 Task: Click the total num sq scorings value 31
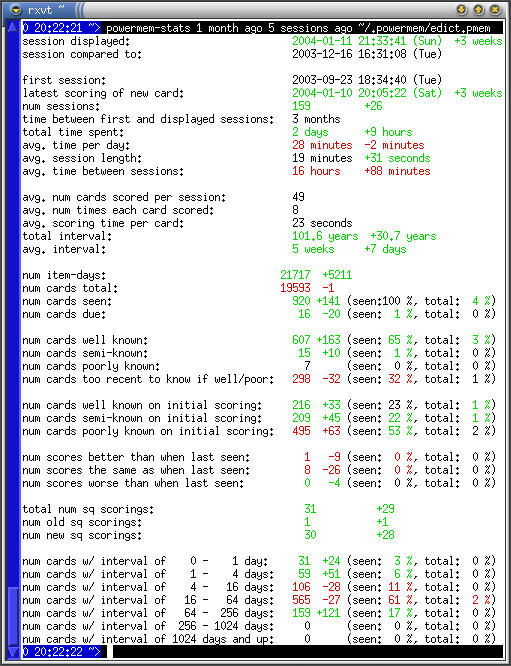point(310,509)
